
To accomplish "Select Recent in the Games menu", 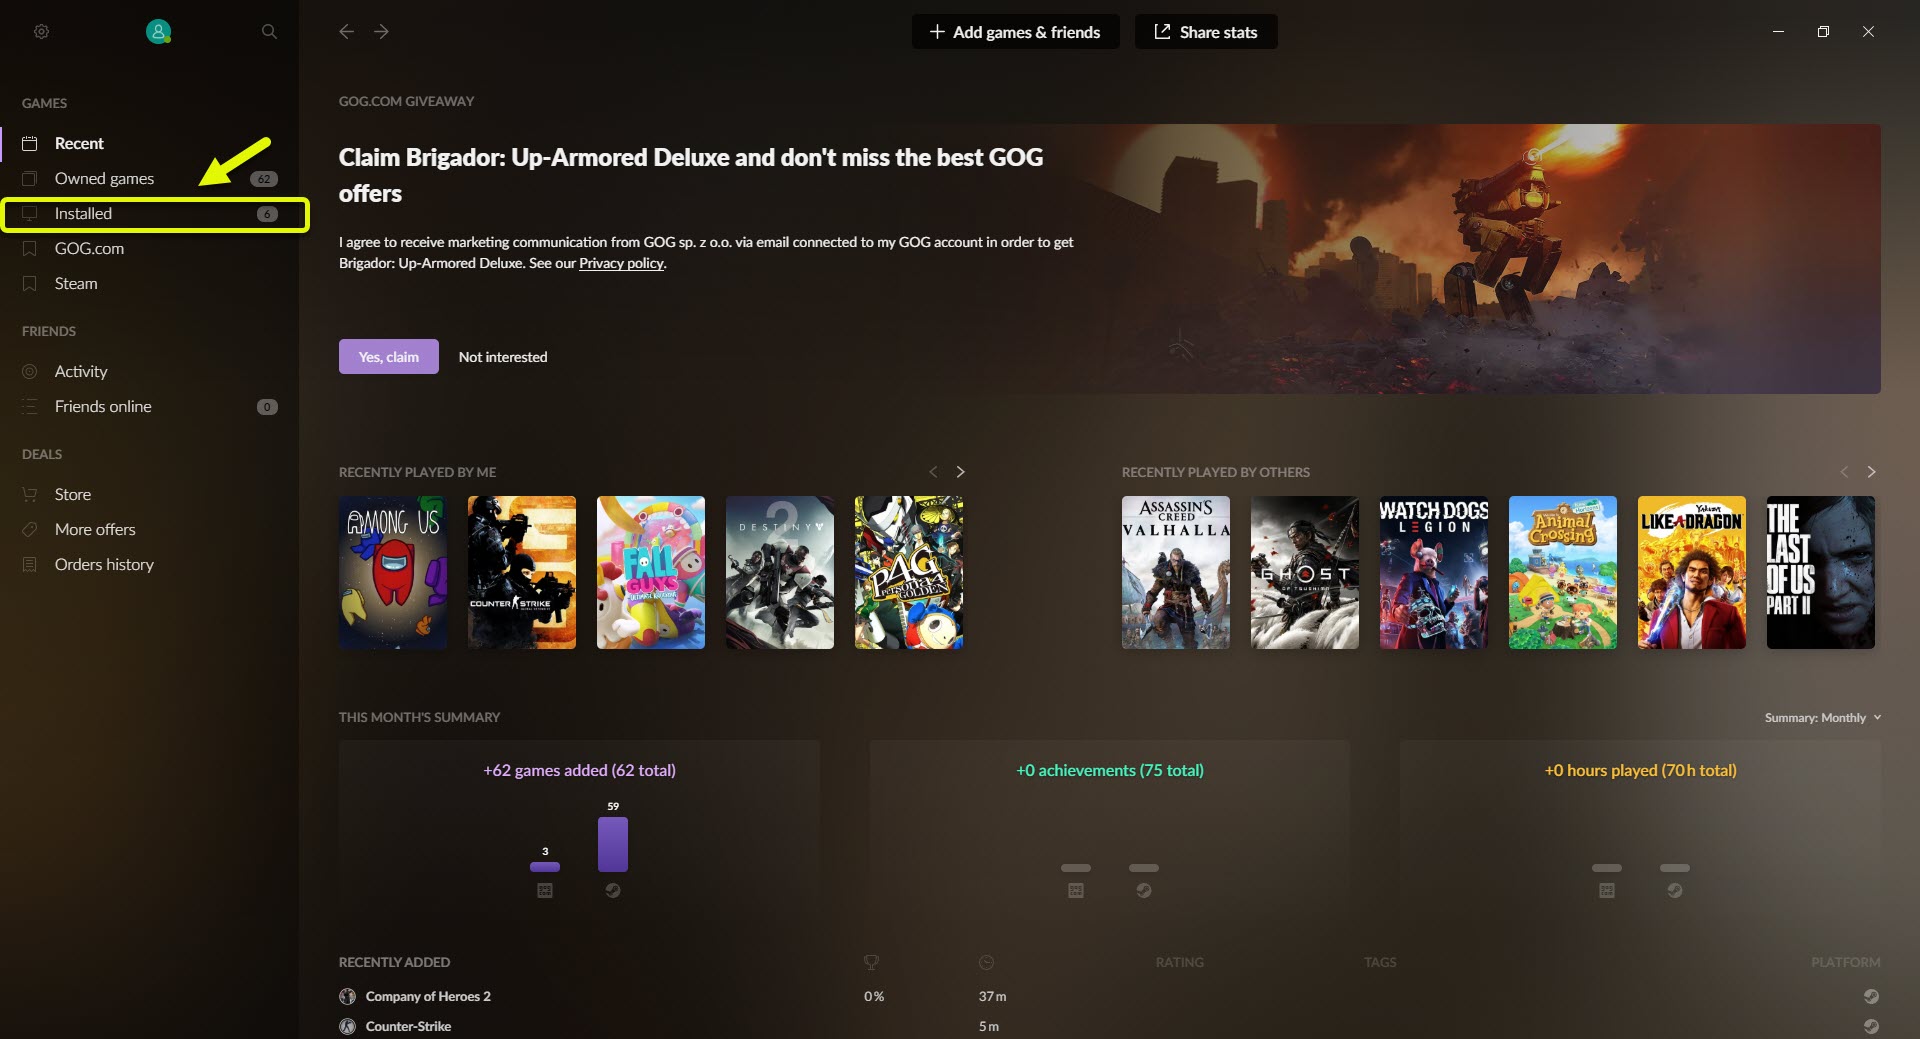I will (x=150, y=143).
